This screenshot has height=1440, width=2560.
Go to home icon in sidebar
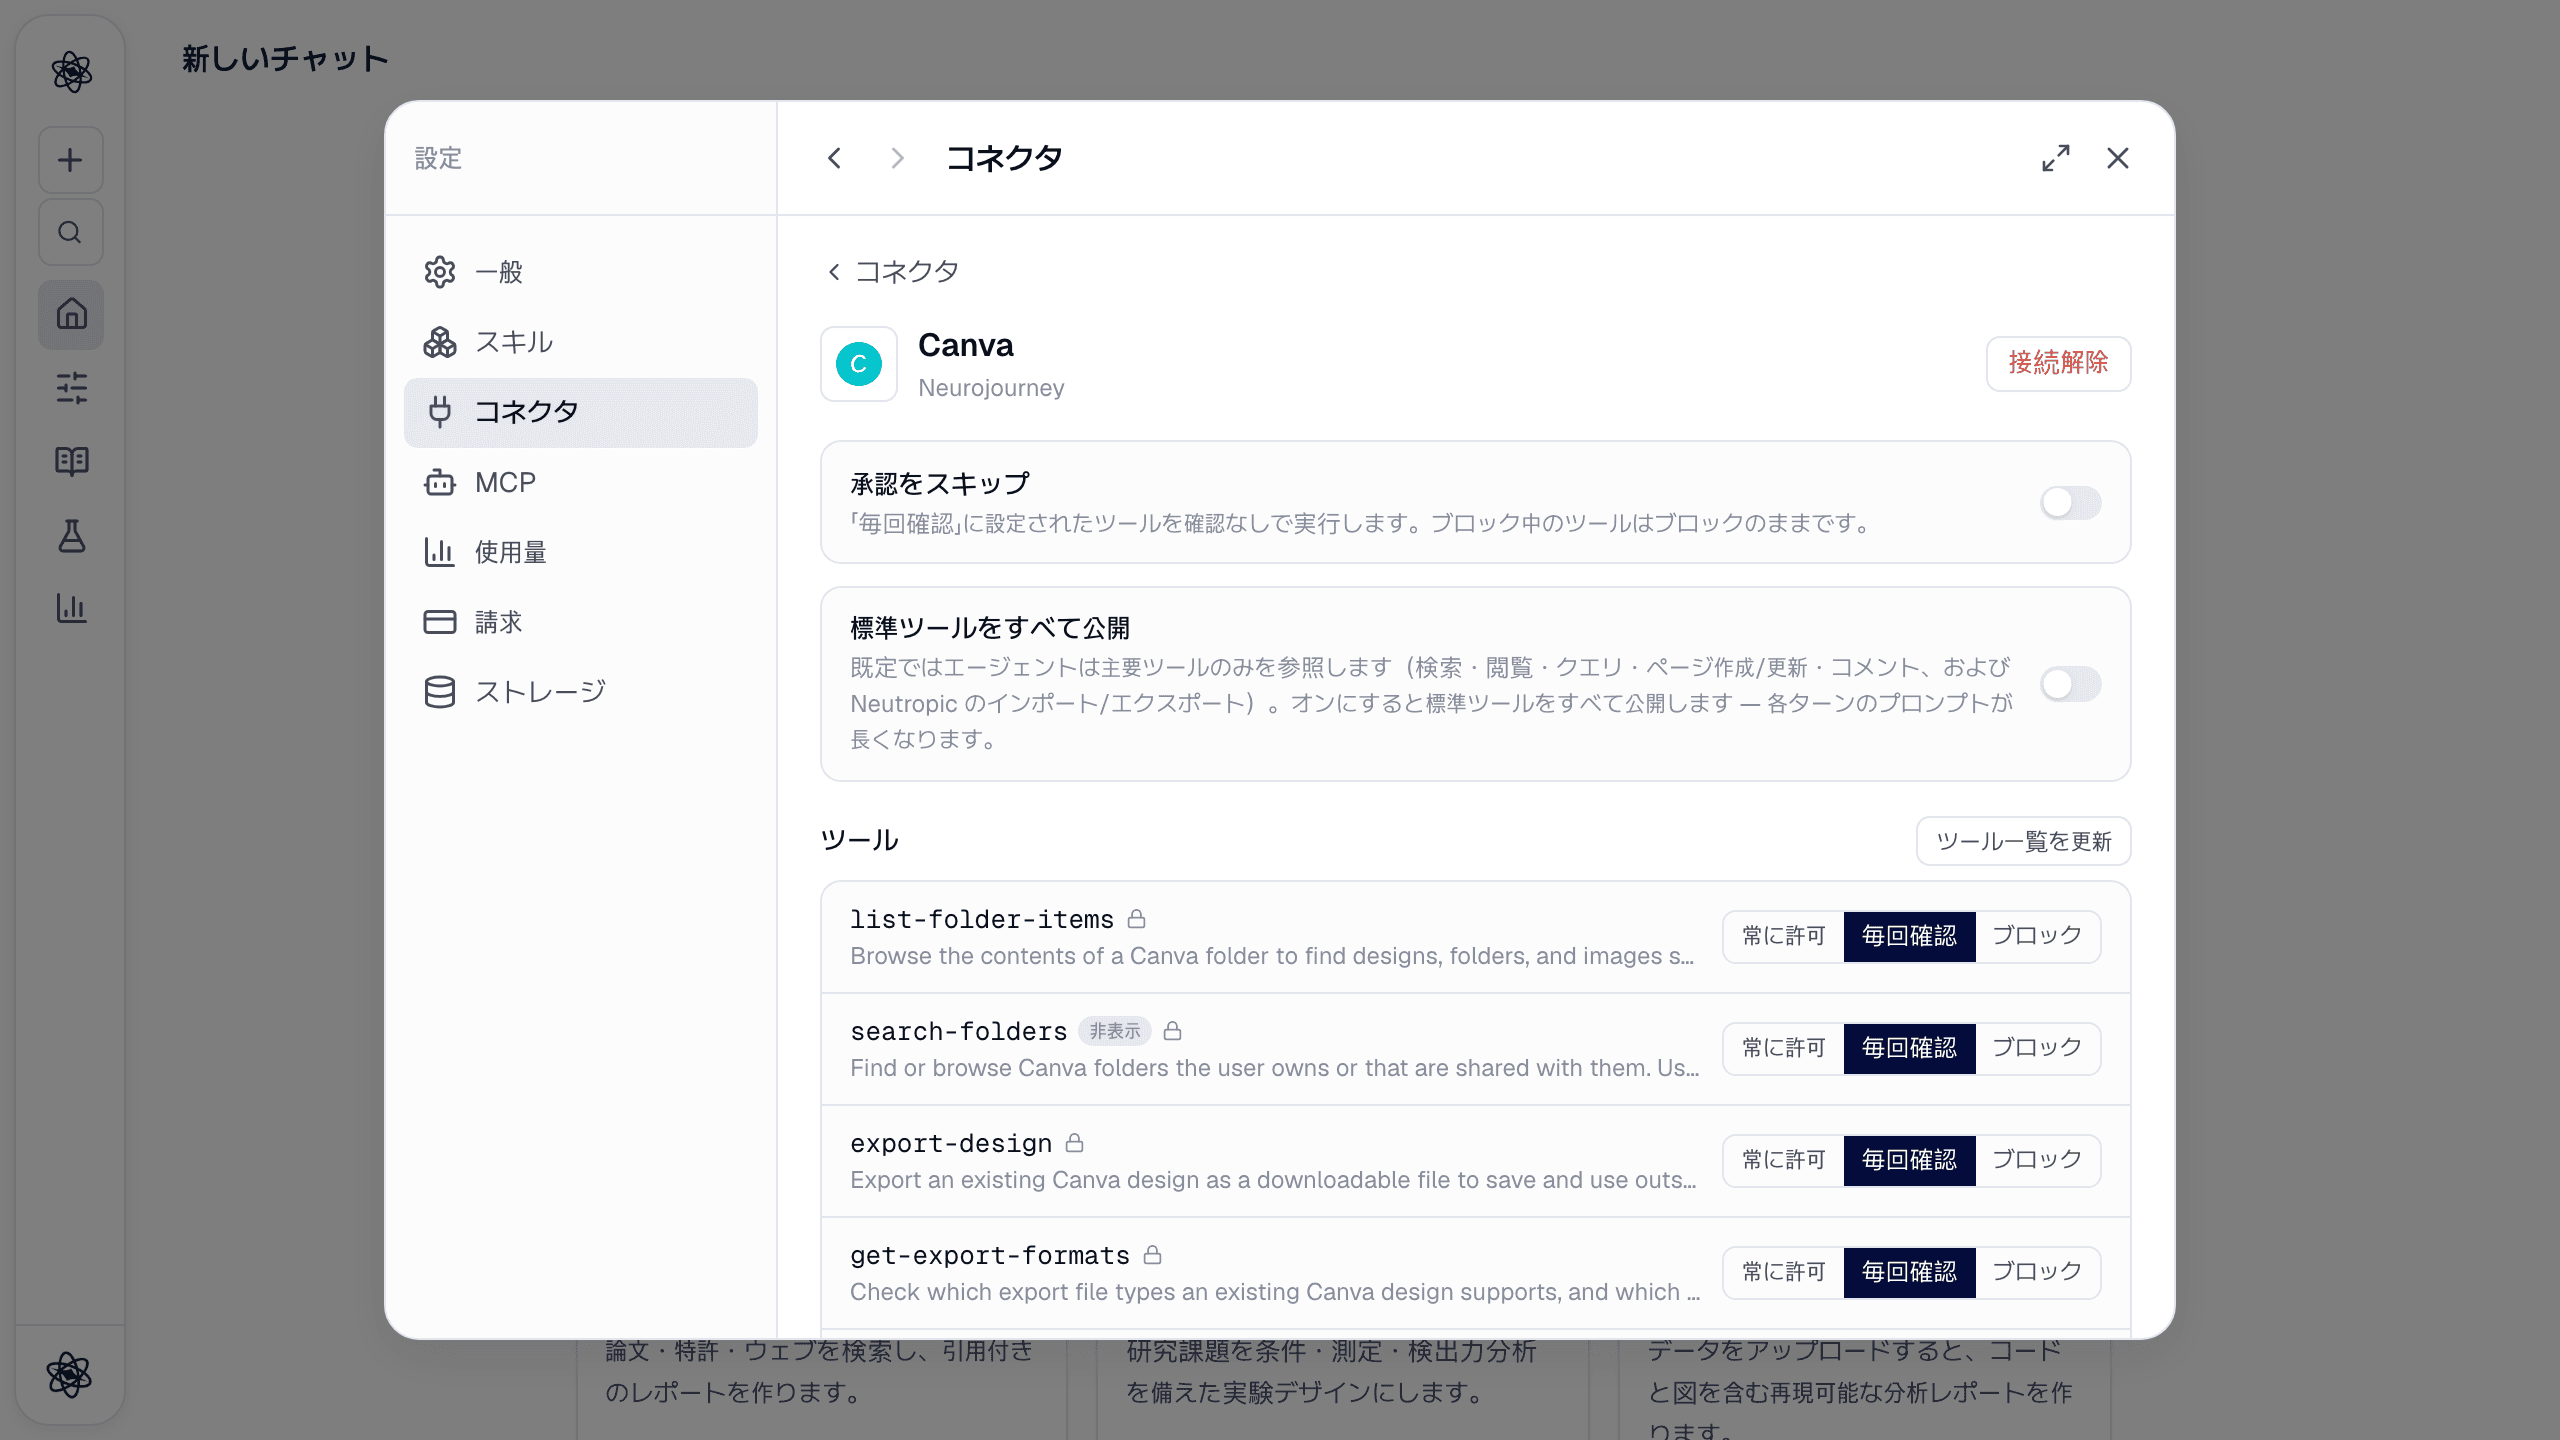tap(71, 314)
